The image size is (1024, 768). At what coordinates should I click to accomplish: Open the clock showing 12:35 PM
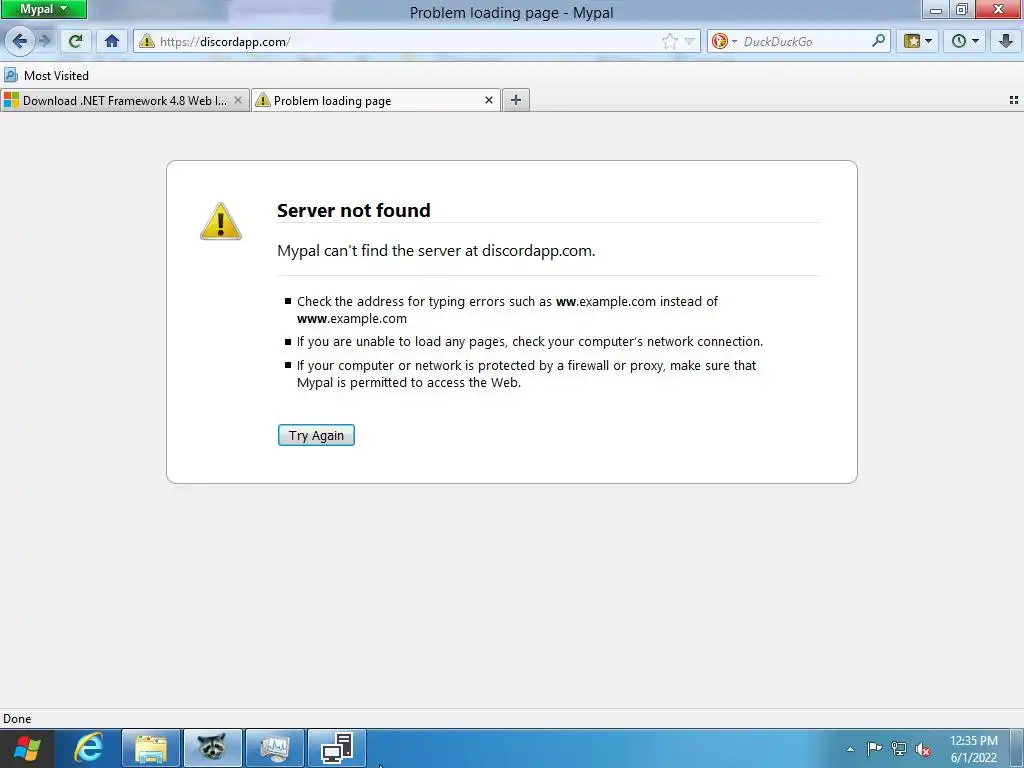[974, 749]
